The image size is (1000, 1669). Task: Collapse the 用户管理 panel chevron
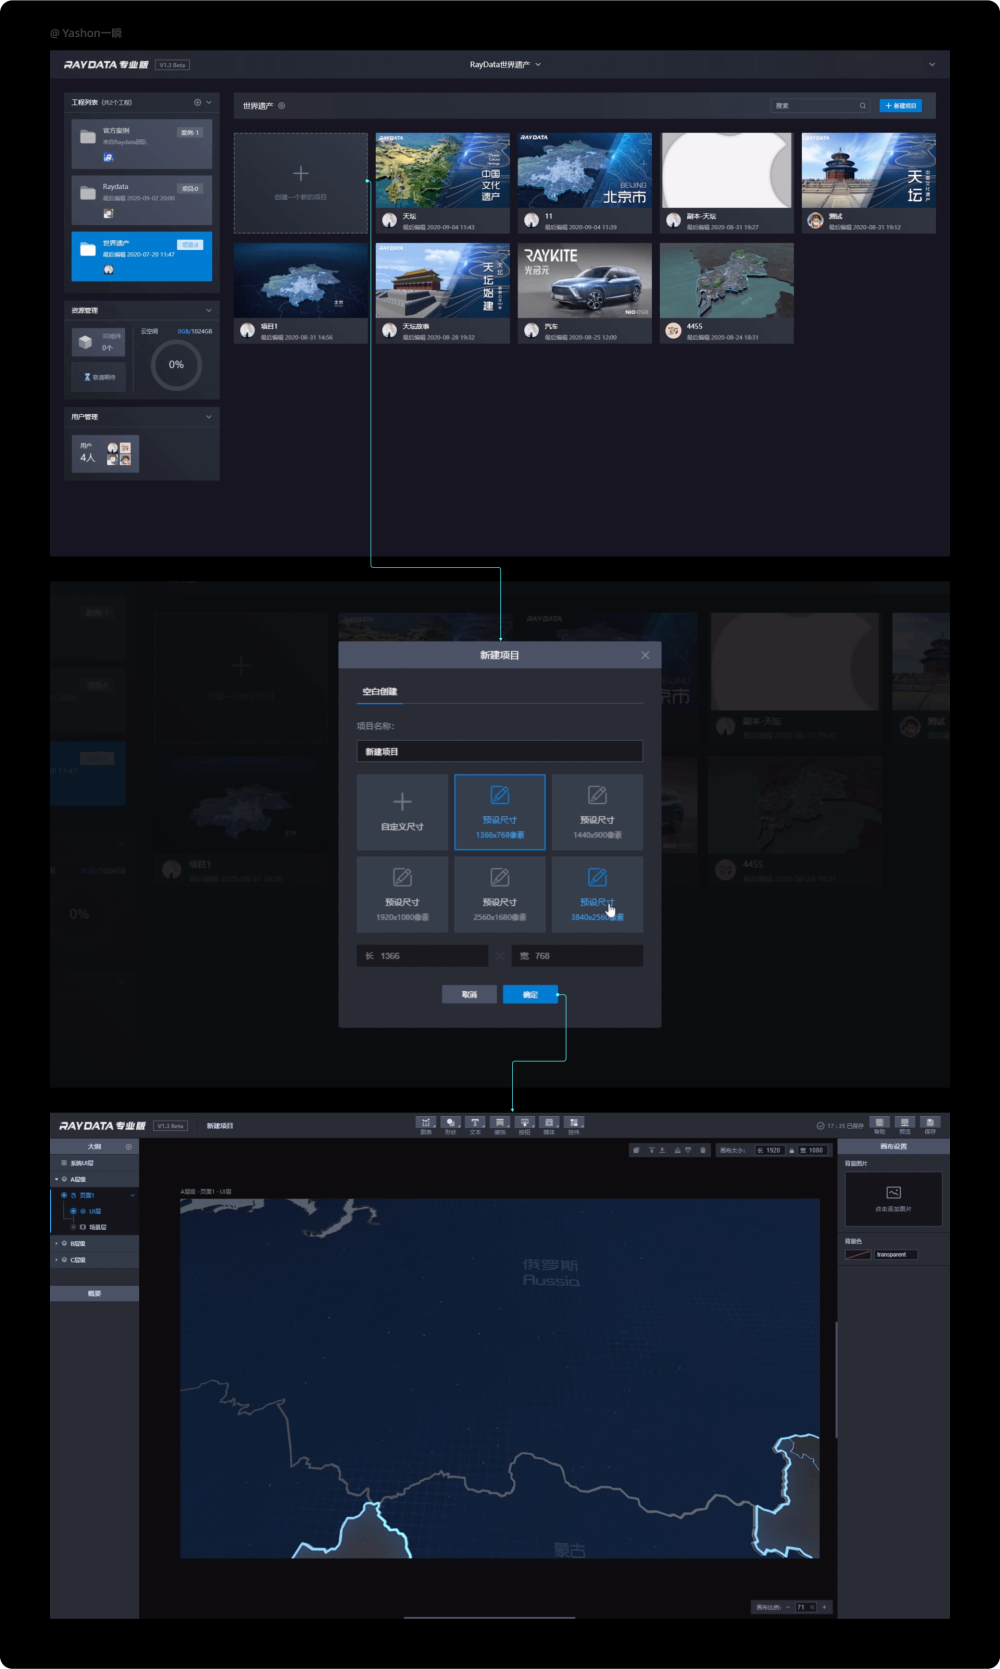click(x=209, y=416)
